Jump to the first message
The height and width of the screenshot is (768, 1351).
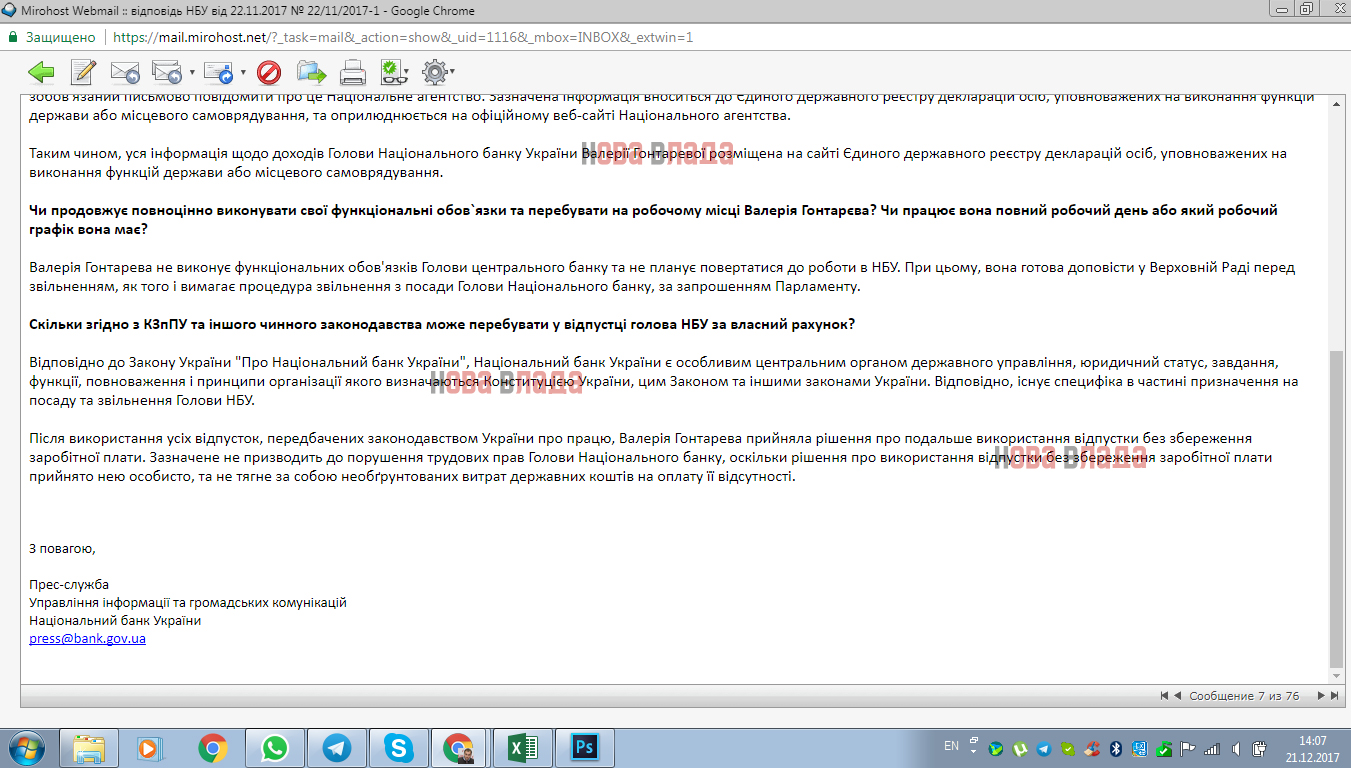pyautogui.click(x=1164, y=695)
